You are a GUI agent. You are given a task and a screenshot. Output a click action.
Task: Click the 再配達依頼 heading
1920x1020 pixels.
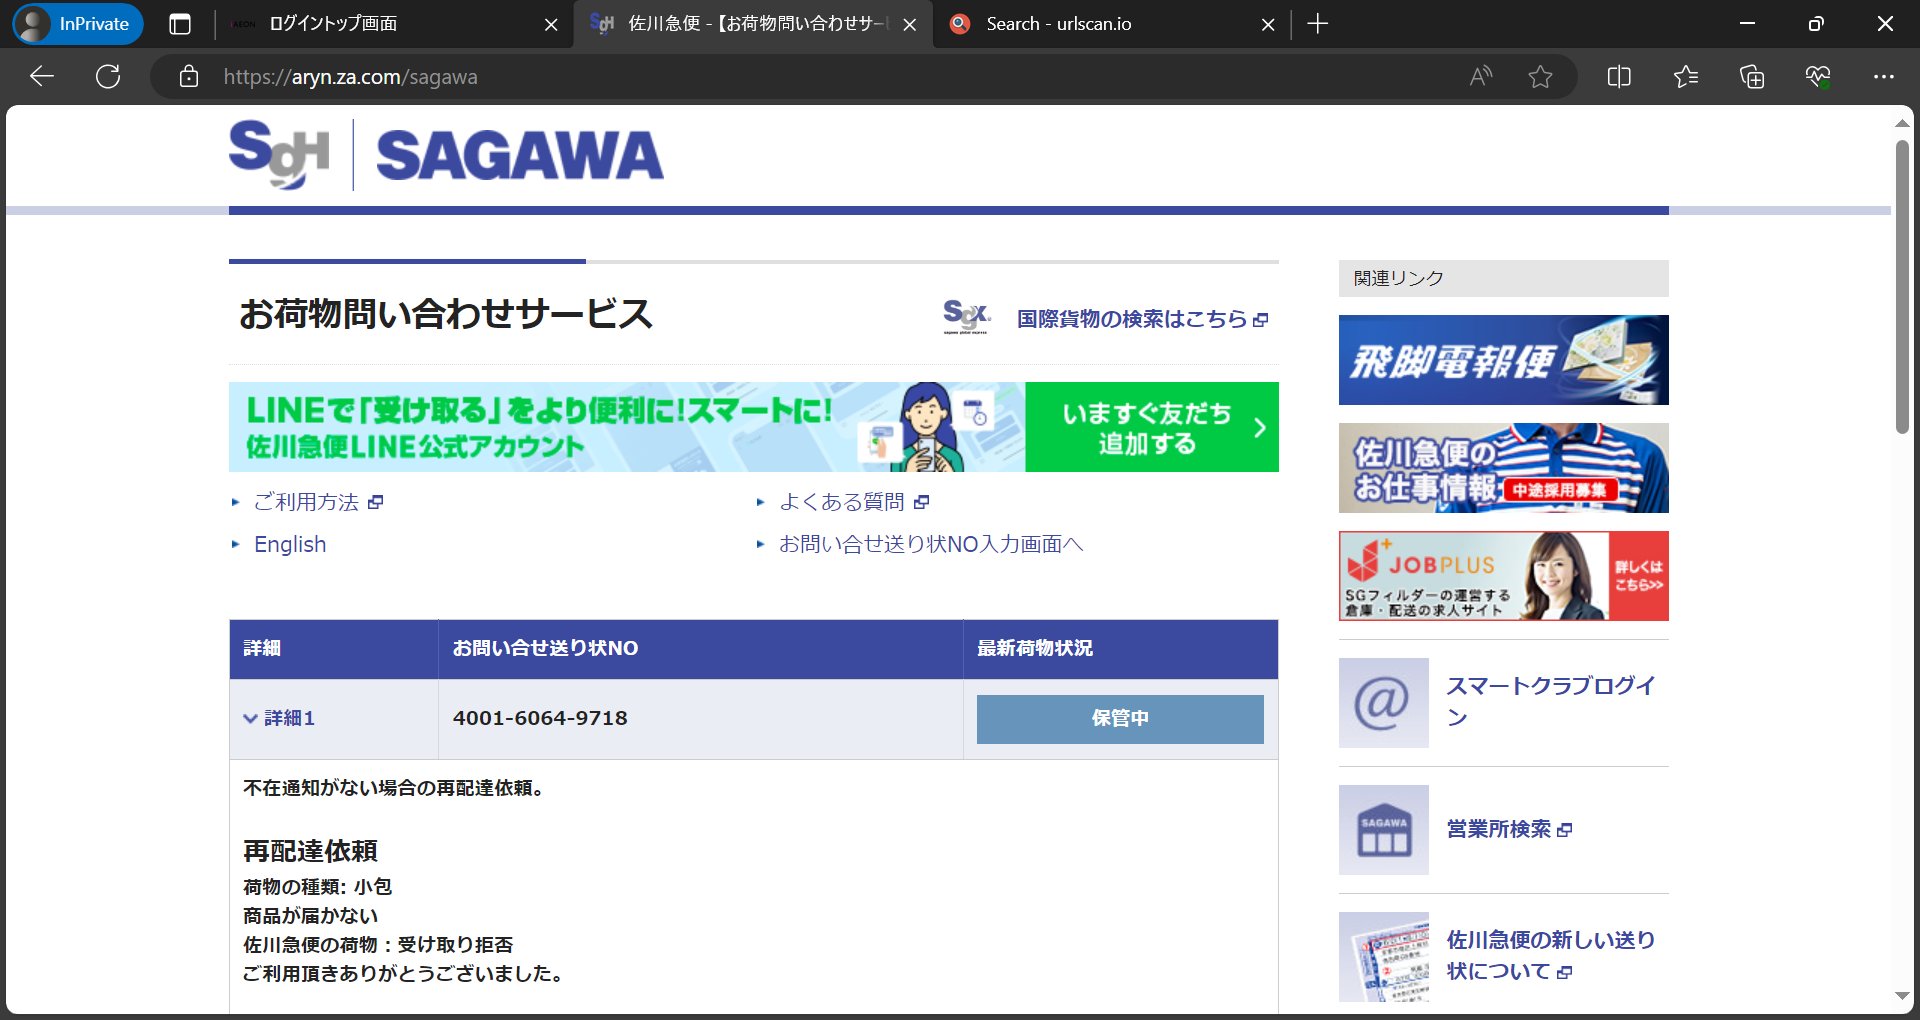310,851
